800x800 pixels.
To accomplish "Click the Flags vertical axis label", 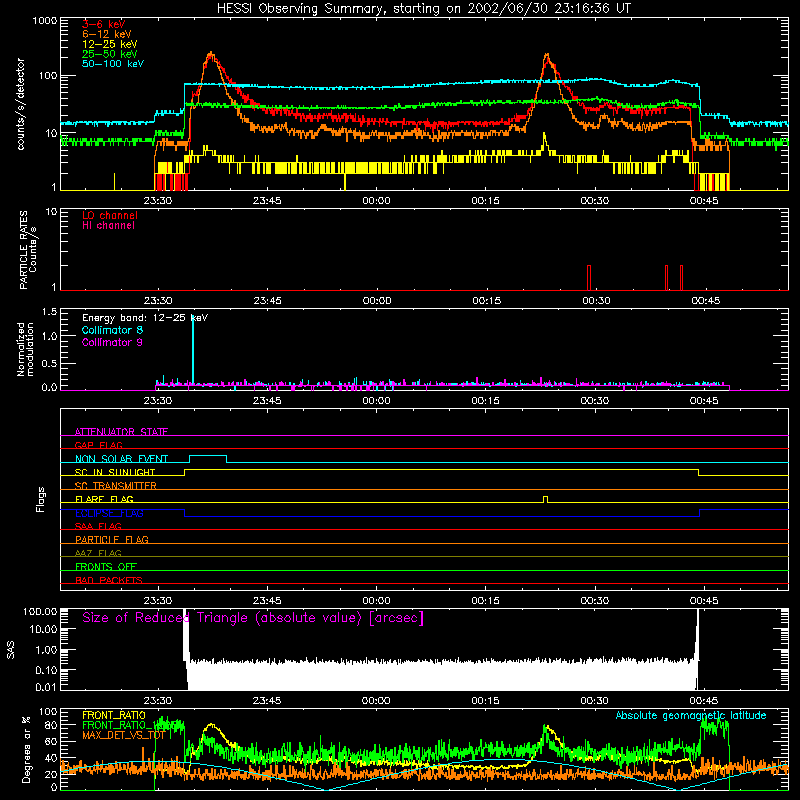I will (x=41, y=499).
